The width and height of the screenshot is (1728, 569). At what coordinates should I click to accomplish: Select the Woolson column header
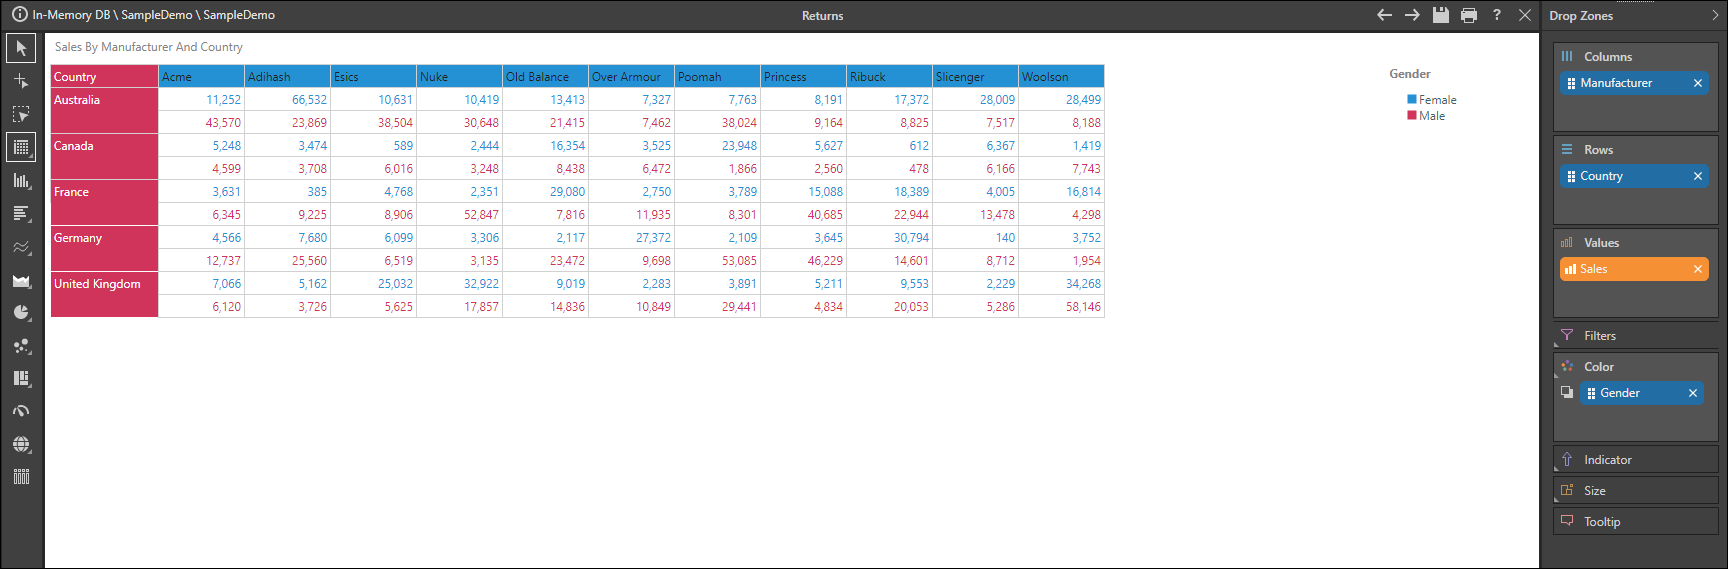click(1062, 77)
